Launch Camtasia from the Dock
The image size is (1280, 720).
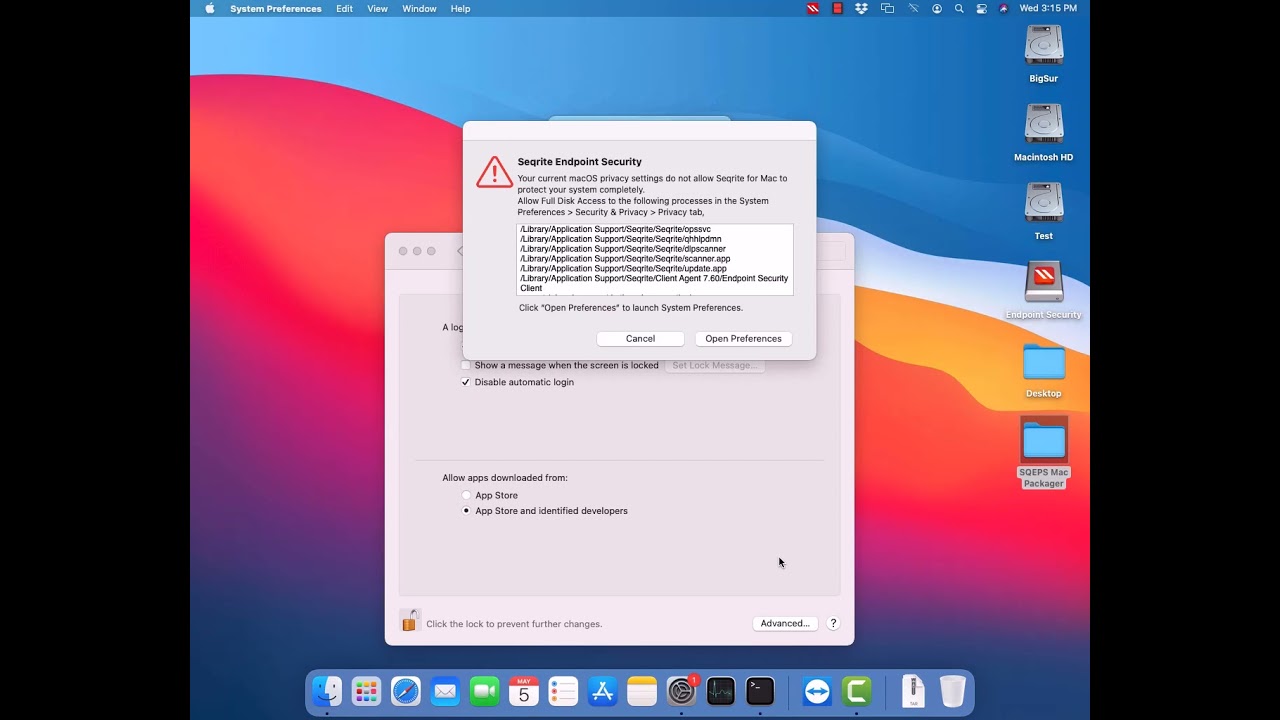[857, 691]
